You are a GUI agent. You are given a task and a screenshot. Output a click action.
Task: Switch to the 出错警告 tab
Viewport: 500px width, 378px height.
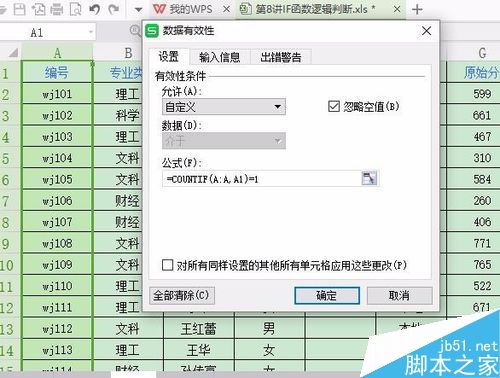click(x=281, y=57)
